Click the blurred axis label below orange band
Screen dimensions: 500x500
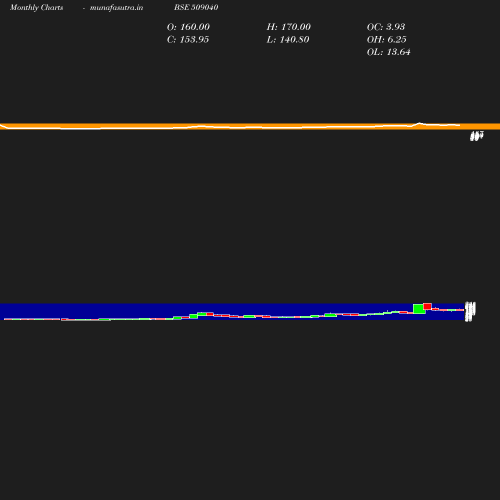click(x=477, y=136)
